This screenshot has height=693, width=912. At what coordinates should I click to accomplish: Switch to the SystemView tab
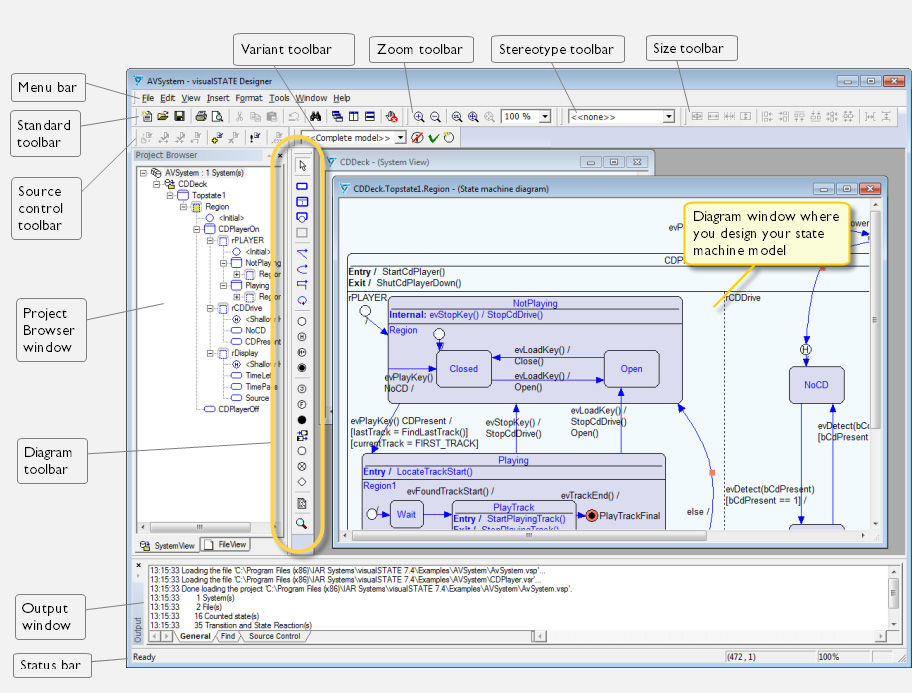[x=168, y=545]
